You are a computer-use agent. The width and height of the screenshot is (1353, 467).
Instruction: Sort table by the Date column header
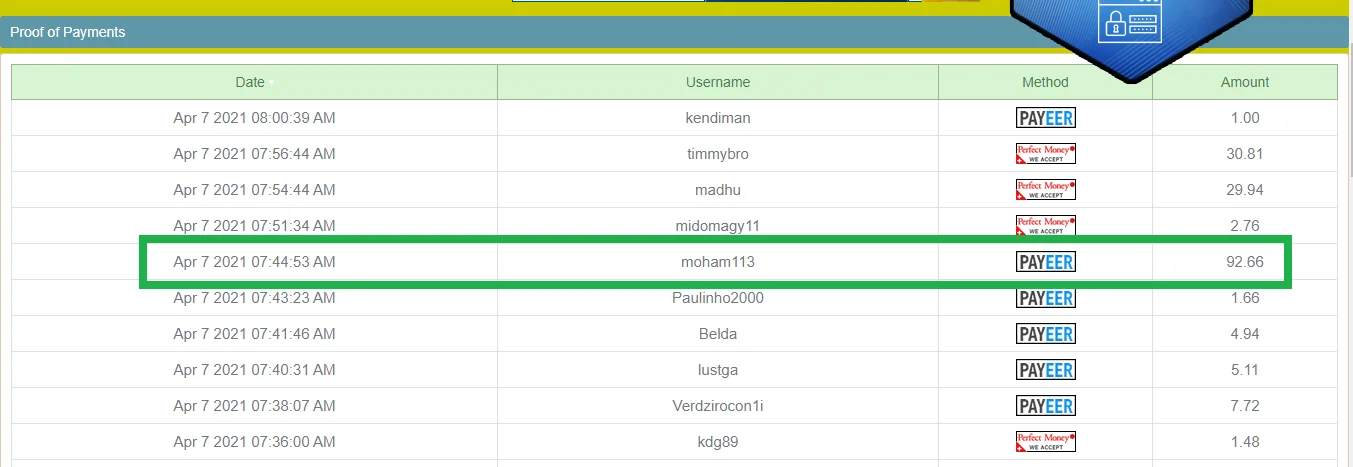(250, 82)
